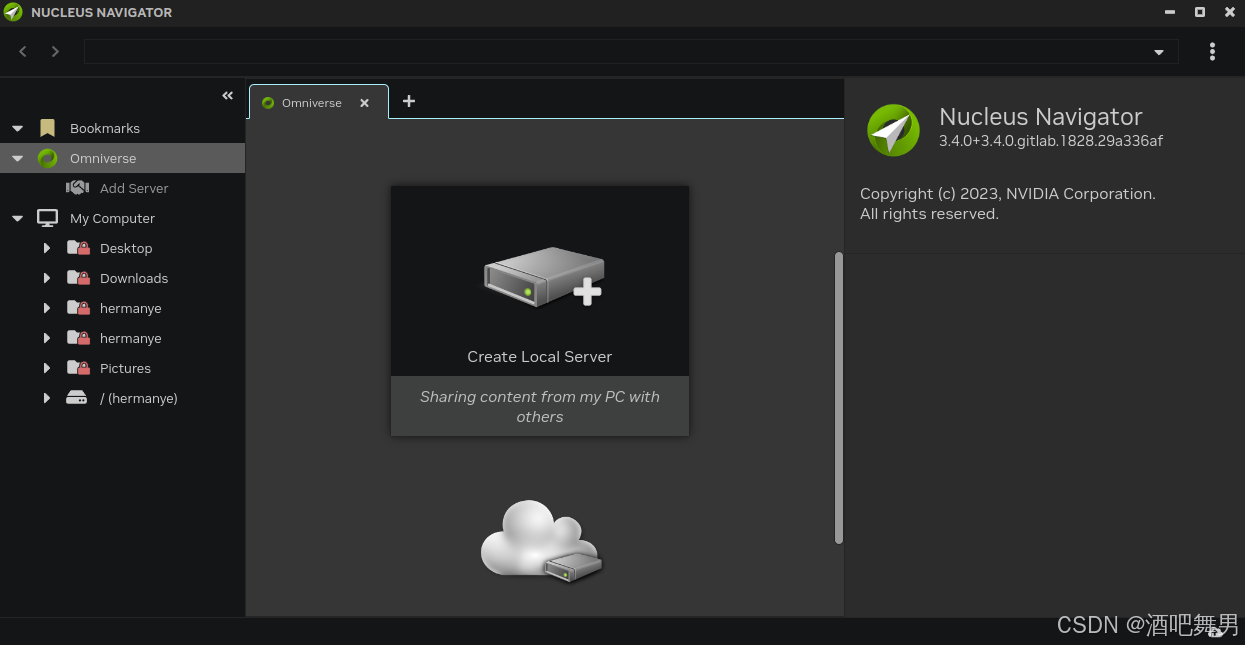Go back with the left arrow button
Image resolution: width=1245 pixels, height=645 pixels.
tap(23, 51)
